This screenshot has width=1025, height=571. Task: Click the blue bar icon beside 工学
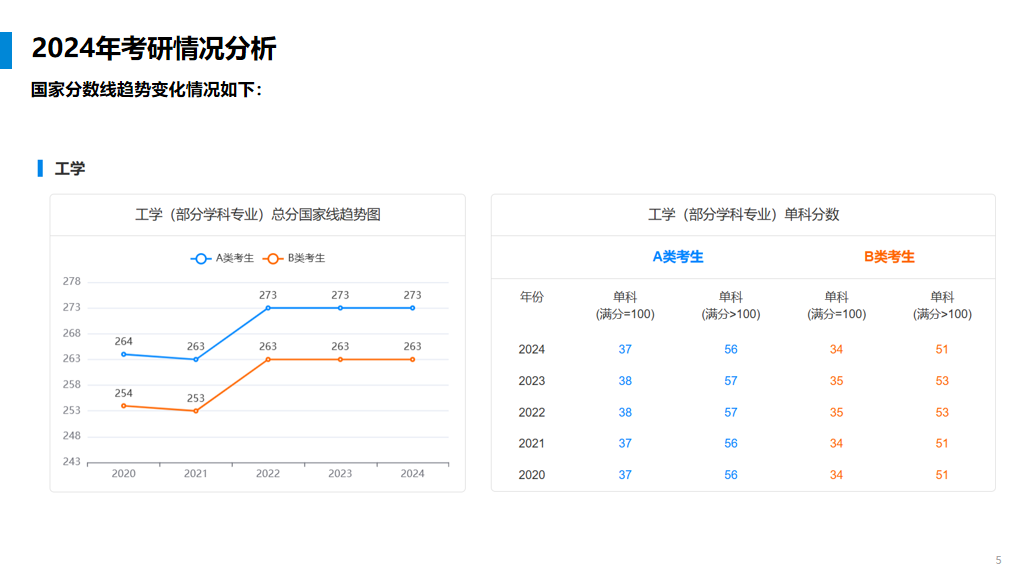(40, 168)
